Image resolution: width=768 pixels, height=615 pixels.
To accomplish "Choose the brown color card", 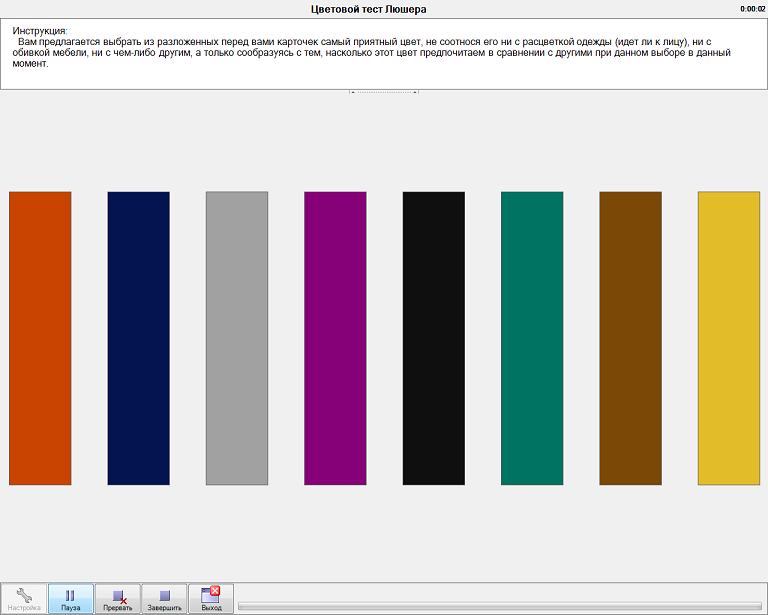I will click(630, 338).
